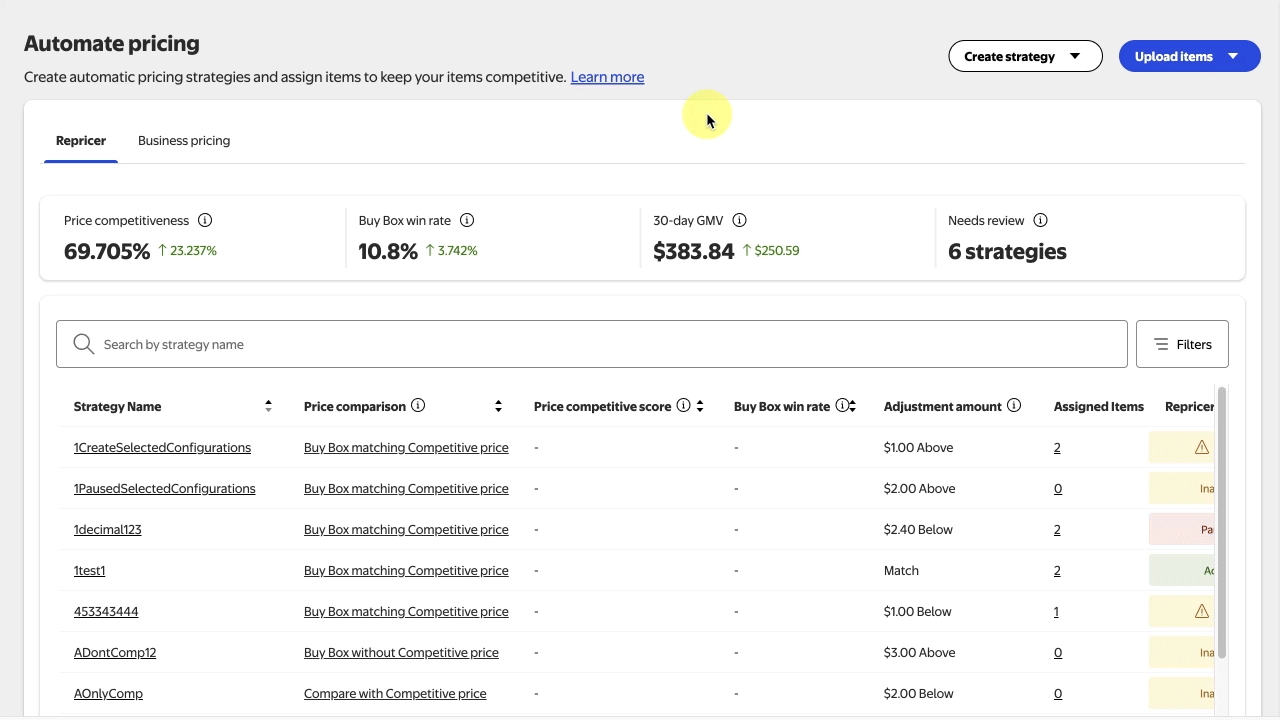Open strategy 1decimal123
Image resolution: width=1280 pixels, height=720 pixels.
point(108,529)
